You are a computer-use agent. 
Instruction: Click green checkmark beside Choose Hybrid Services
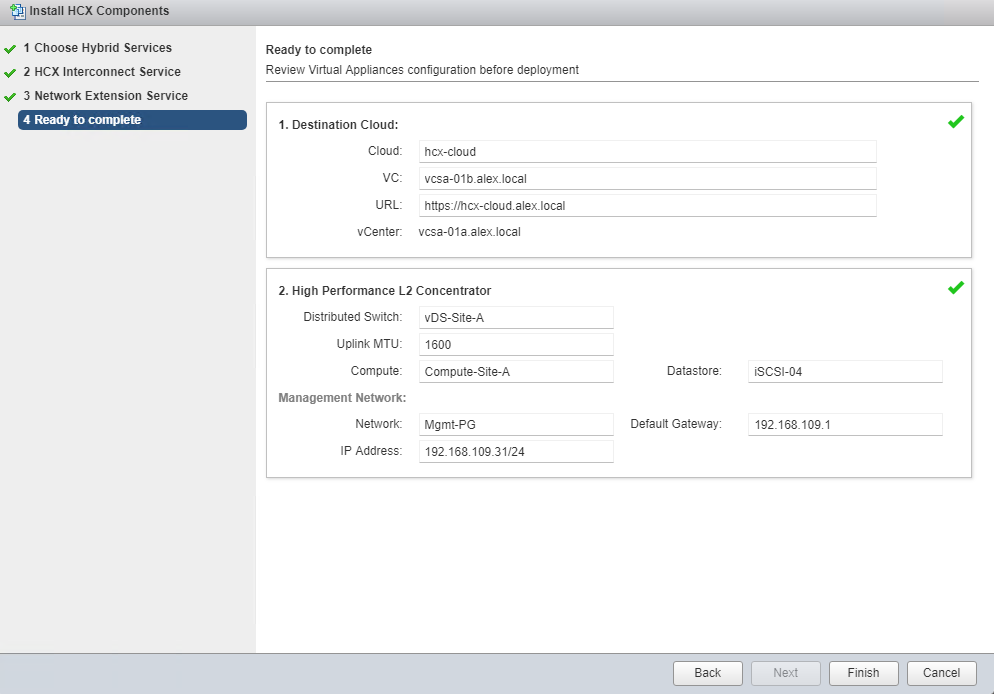click(x=11, y=48)
